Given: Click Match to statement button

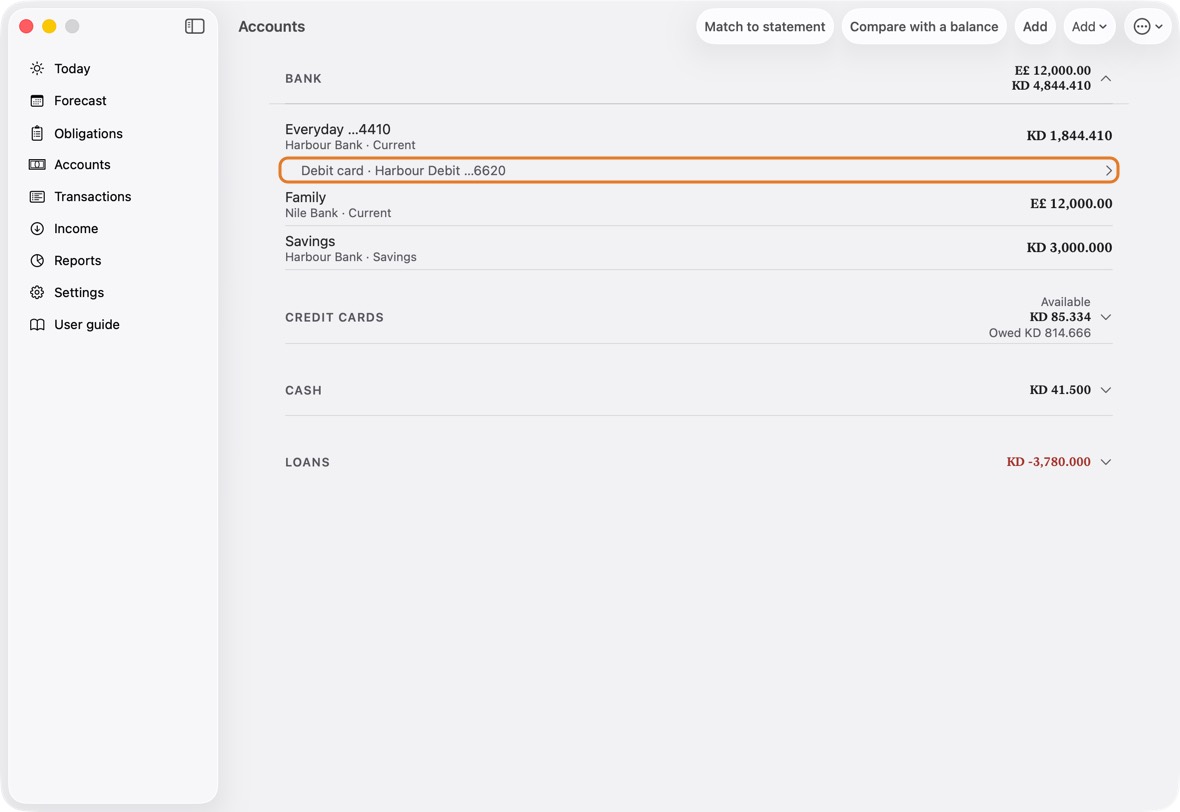Looking at the screenshot, I should 765,26.
